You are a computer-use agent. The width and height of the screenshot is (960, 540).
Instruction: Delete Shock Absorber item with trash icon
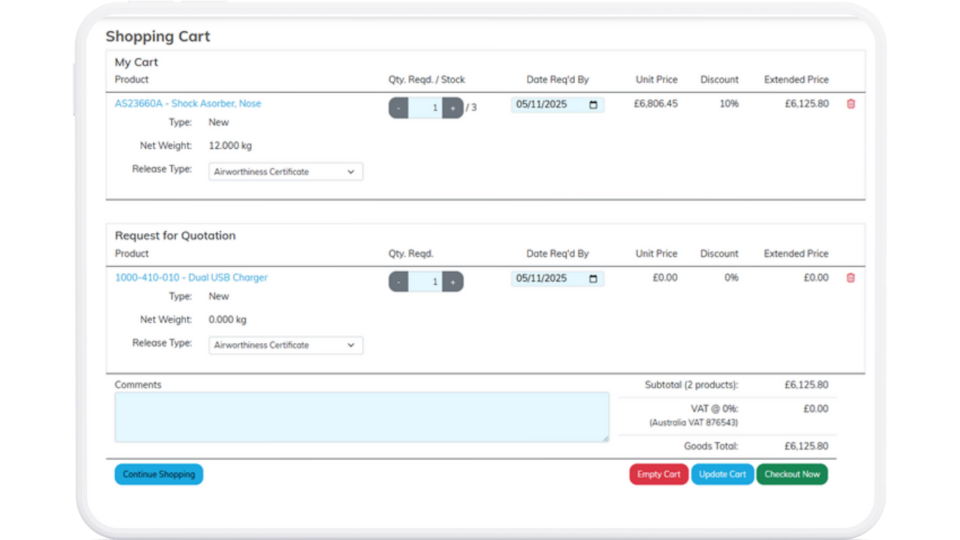tap(851, 104)
